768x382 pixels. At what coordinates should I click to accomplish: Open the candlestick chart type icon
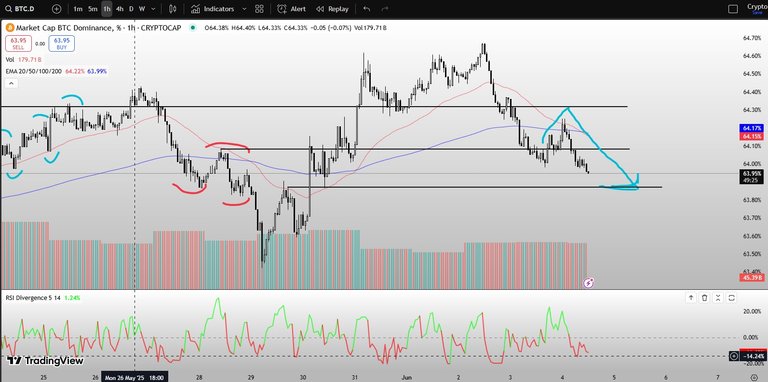tap(172, 9)
